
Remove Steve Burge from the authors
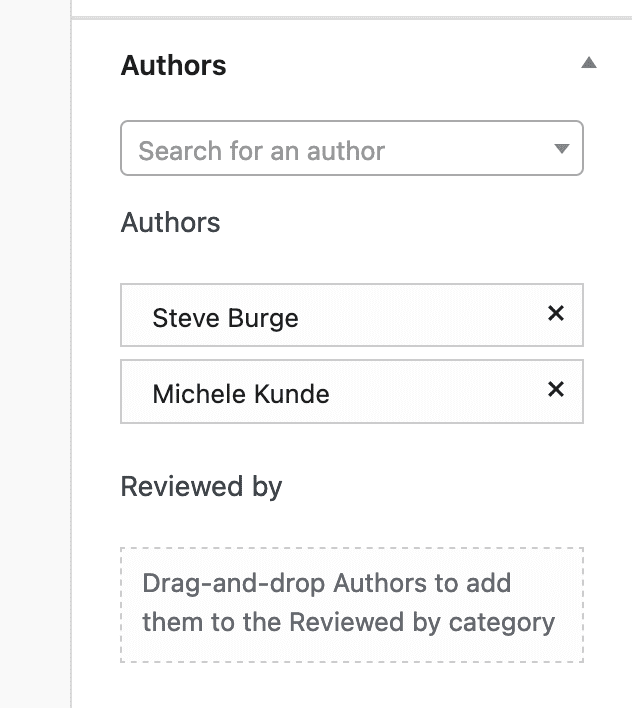[x=556, y=314]
